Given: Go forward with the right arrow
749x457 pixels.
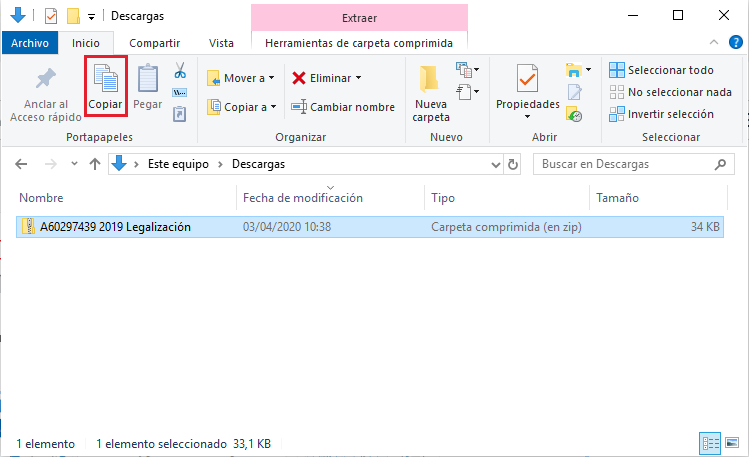Looking at the screenshot, I should tap(50, 164).
